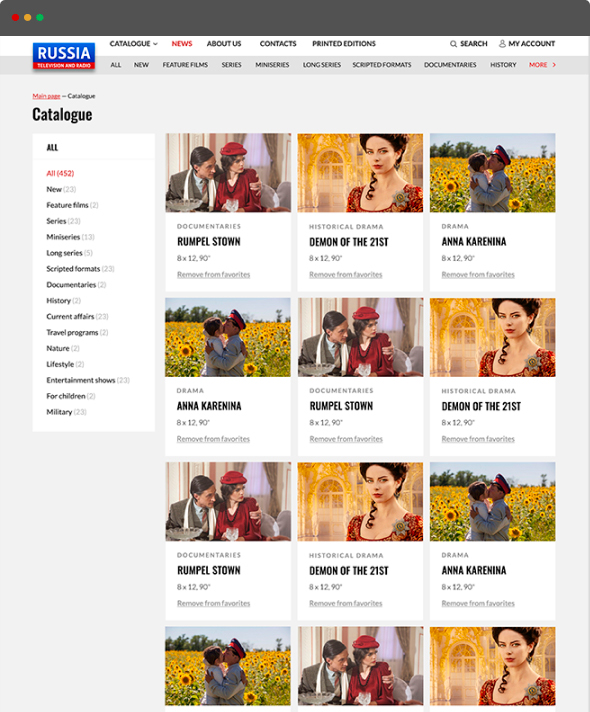Open the first Demon of the 21st thumbnail

360,173
